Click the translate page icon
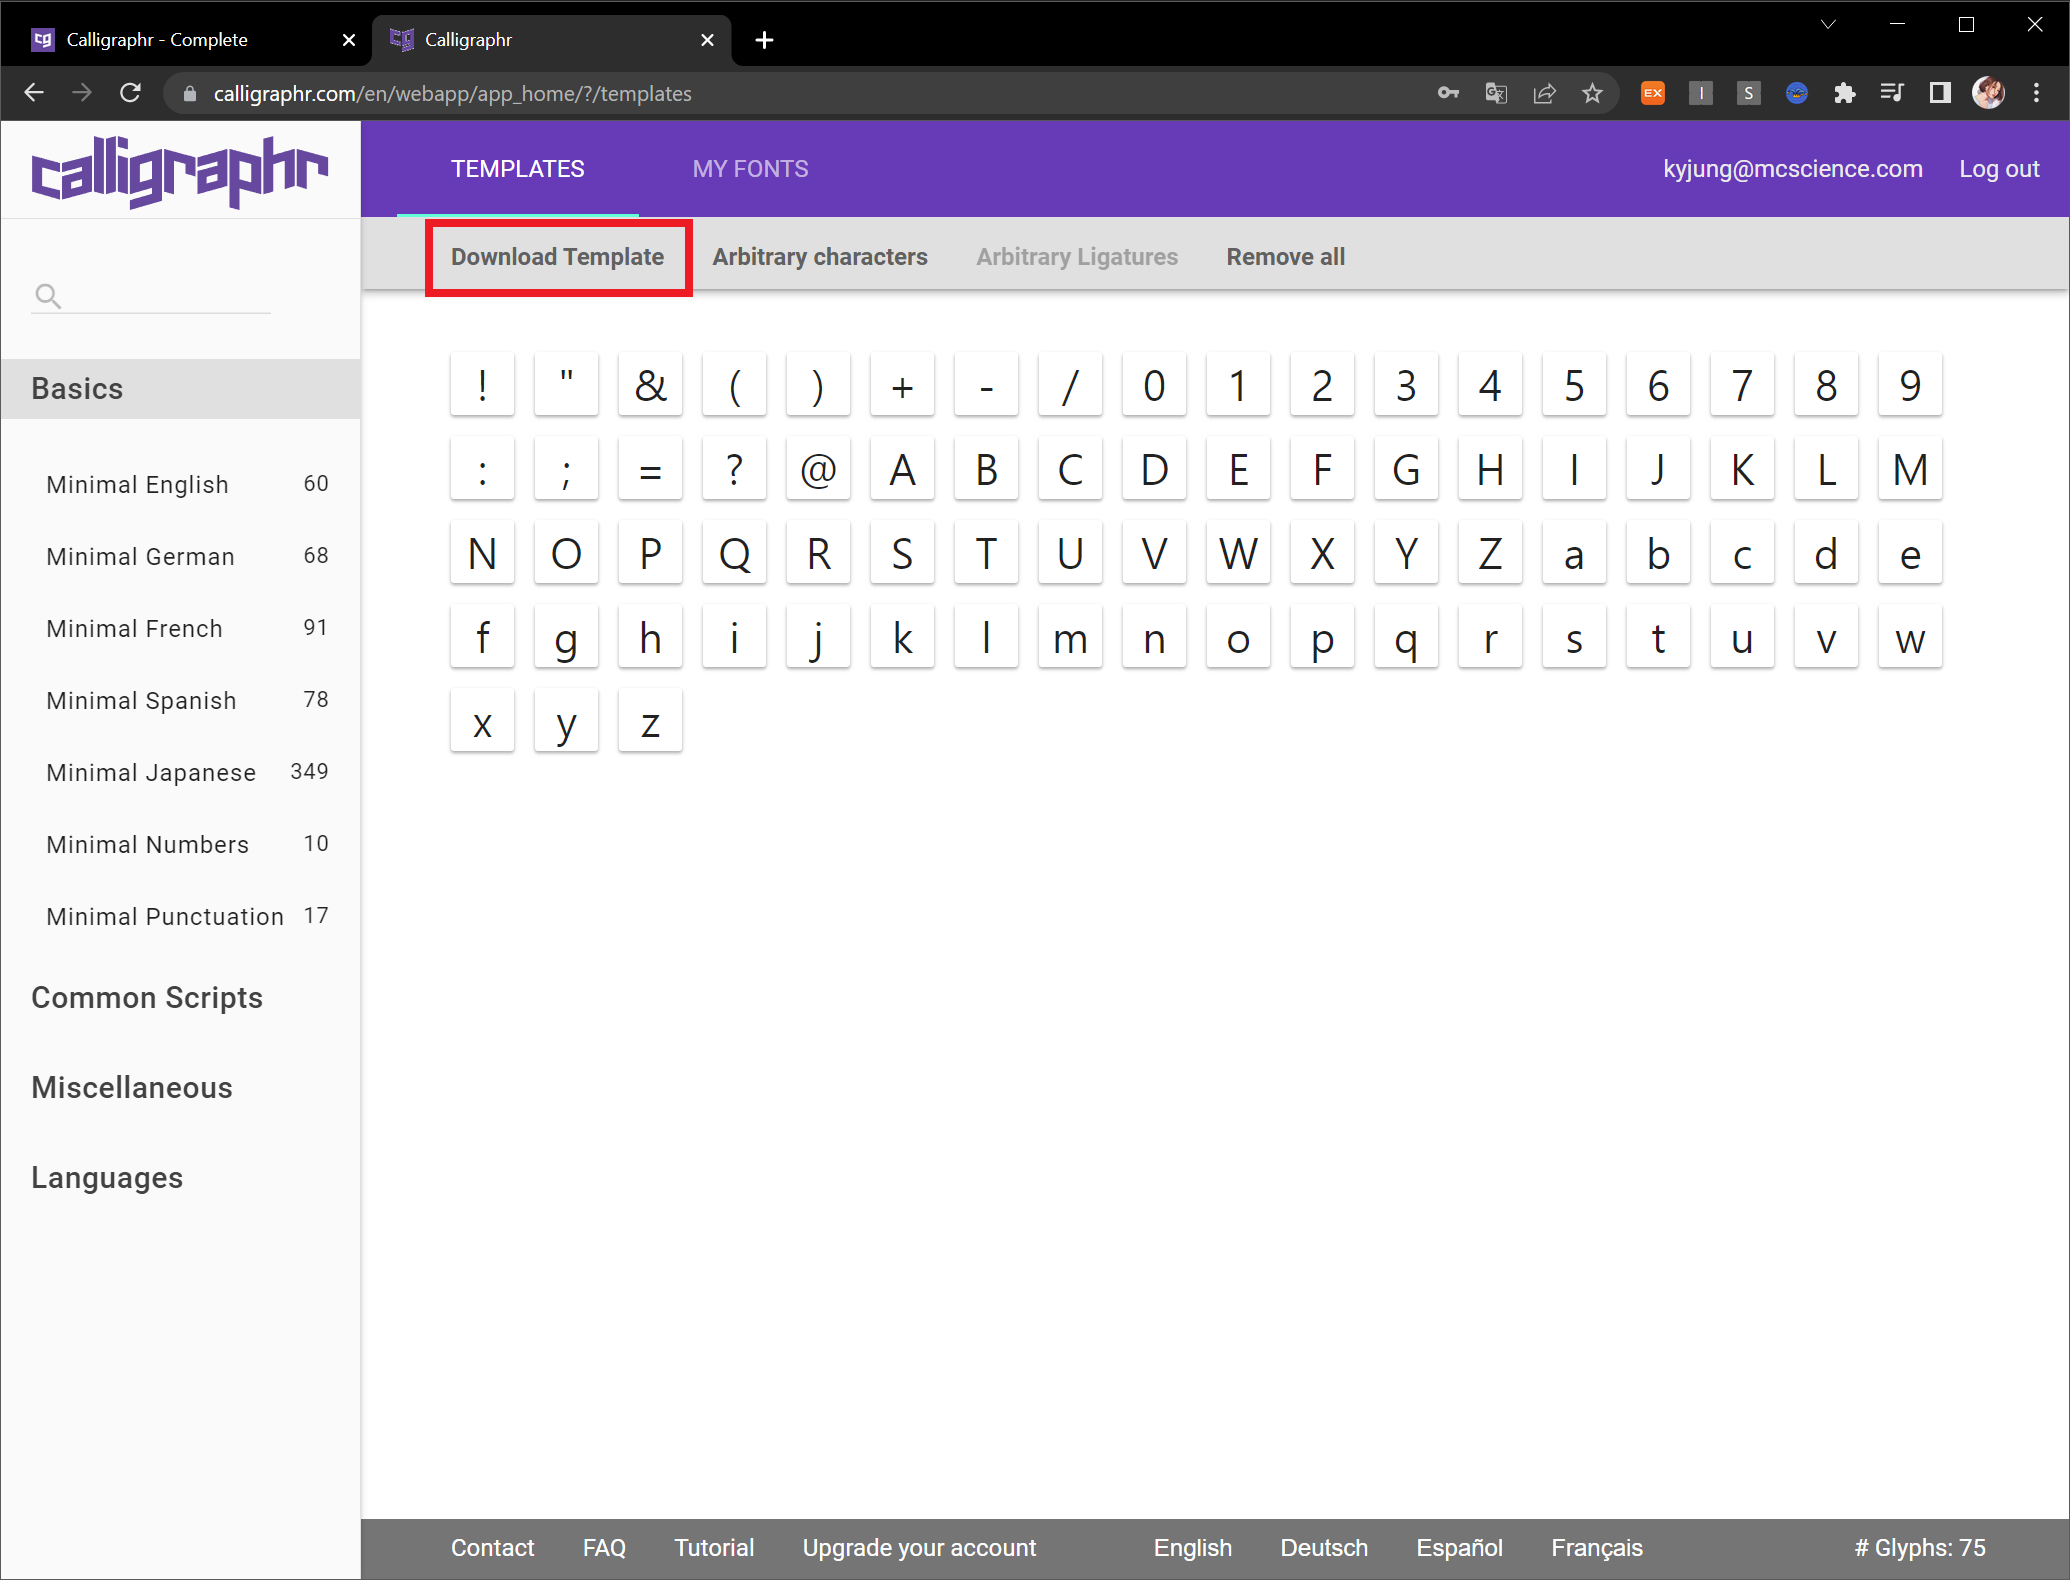 tap(1496, 94)
